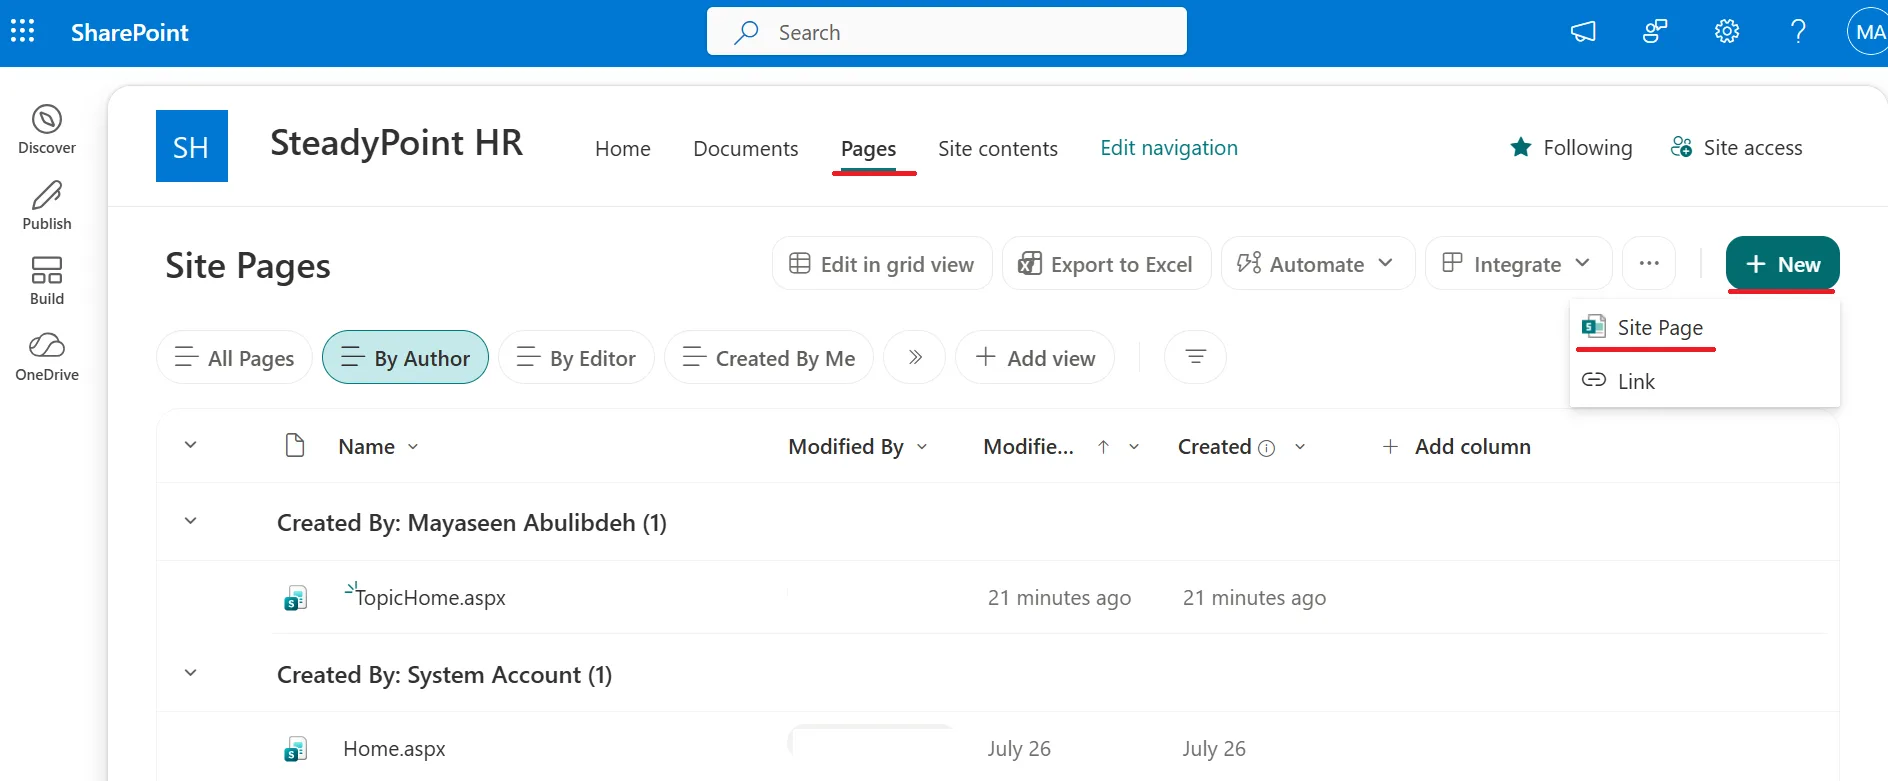1888x781 pixels.
Task: Open the Modified column dropdown
Action: pyautogui.click(x=1133, y=447)
